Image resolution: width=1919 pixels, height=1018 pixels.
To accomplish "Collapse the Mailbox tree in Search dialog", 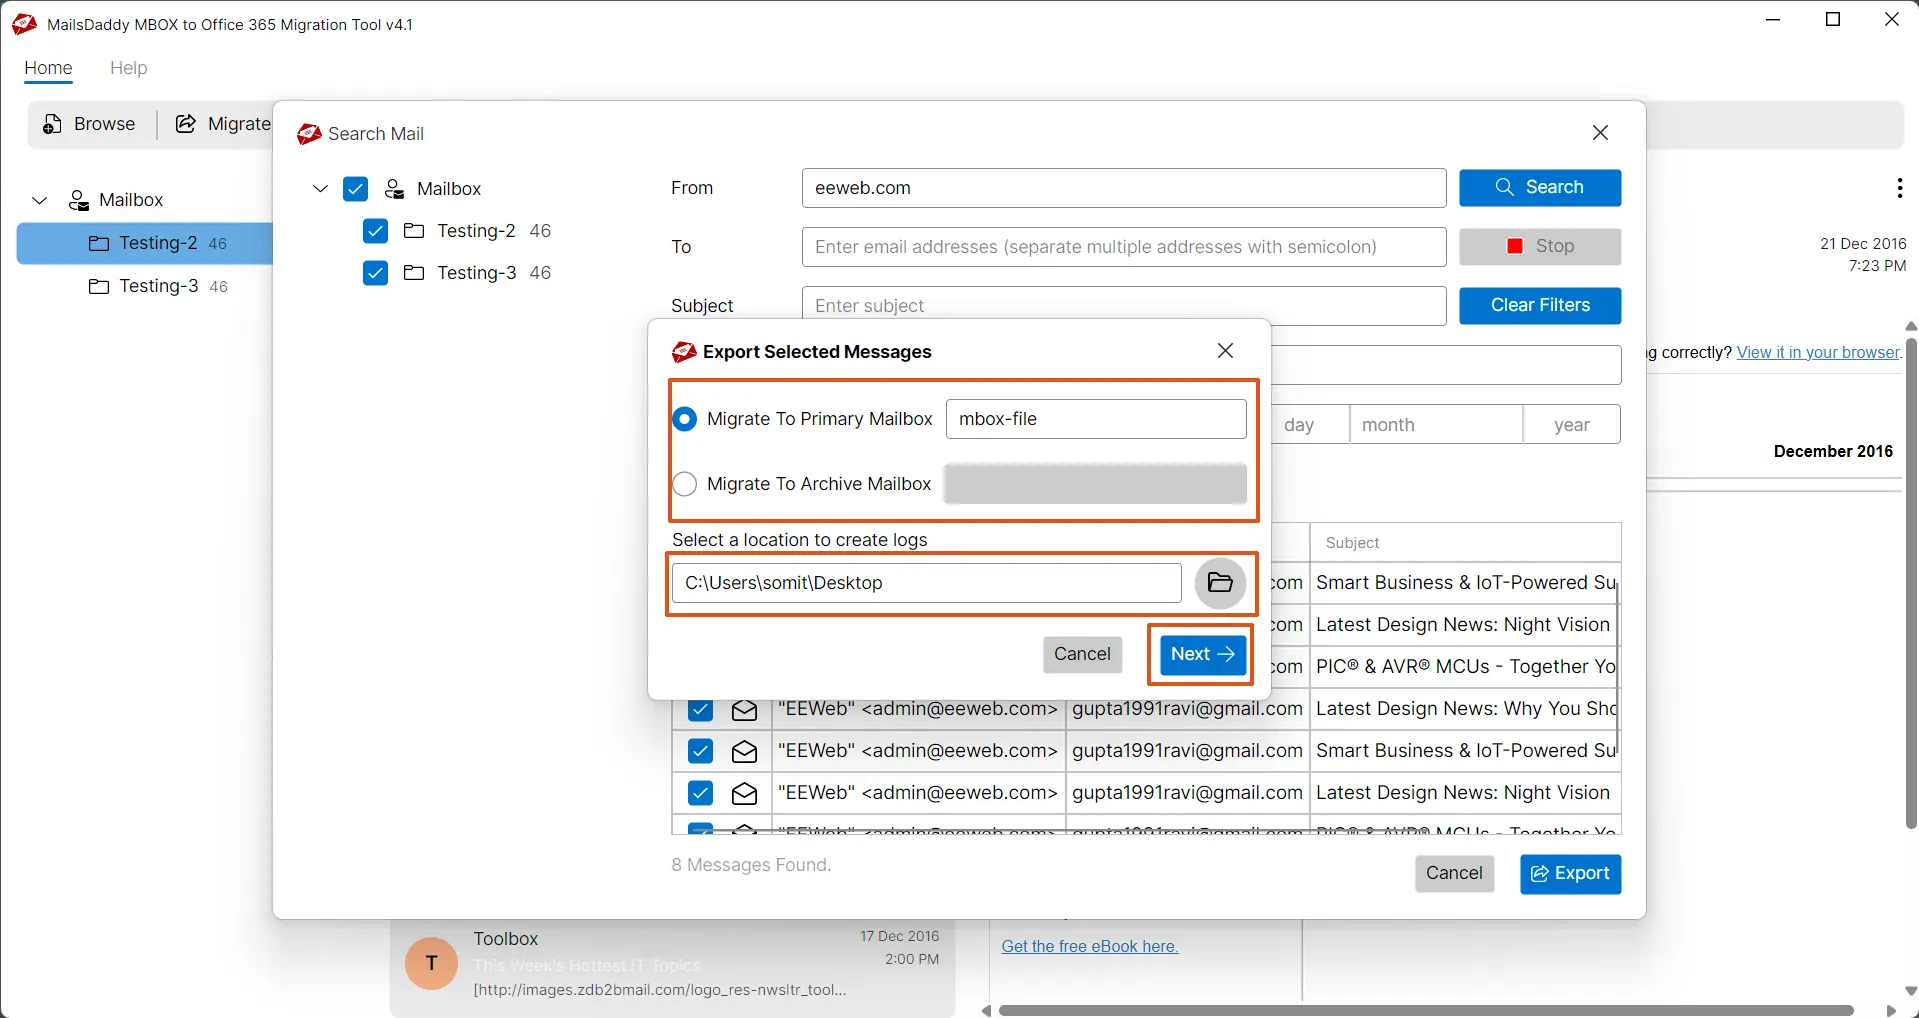I will (x=318, y=189).
